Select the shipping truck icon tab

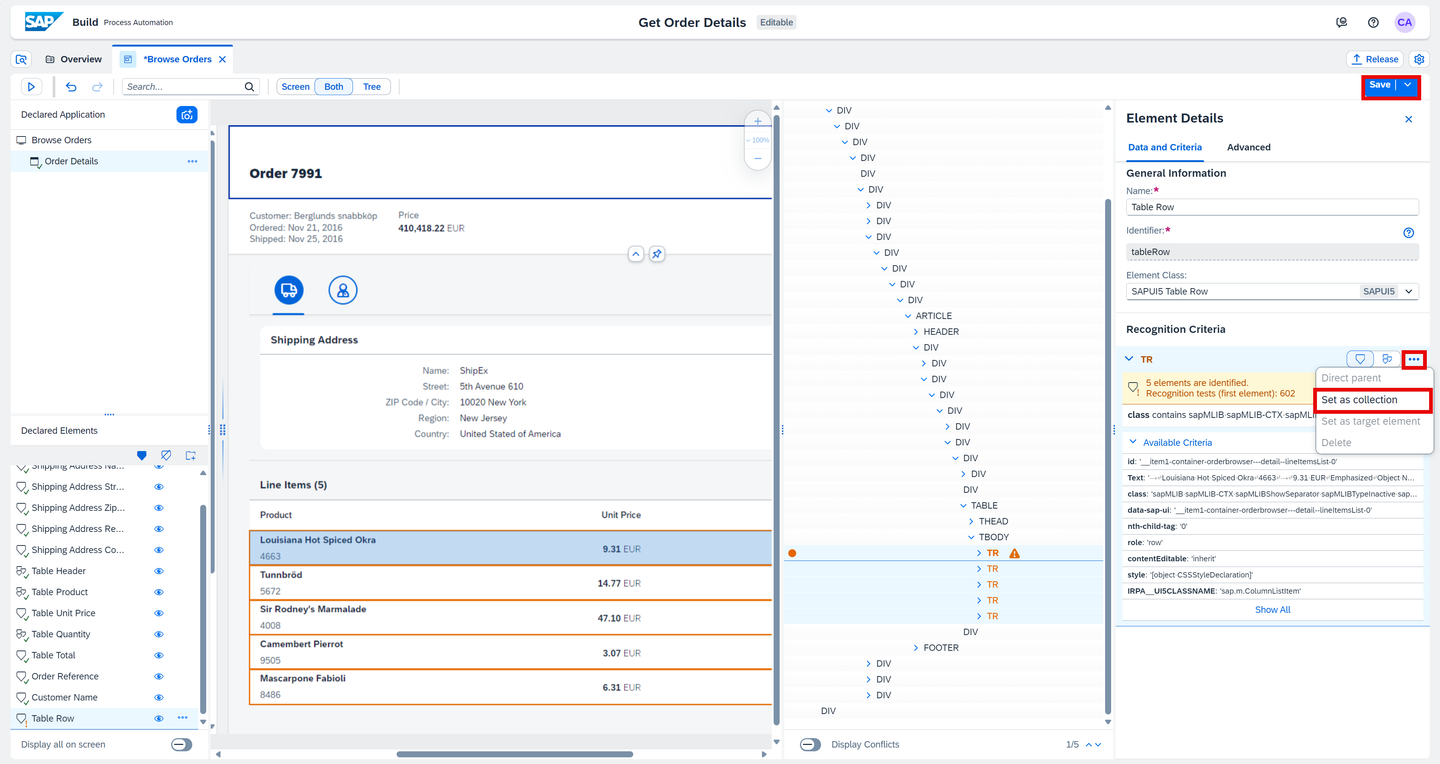(289, 290)
